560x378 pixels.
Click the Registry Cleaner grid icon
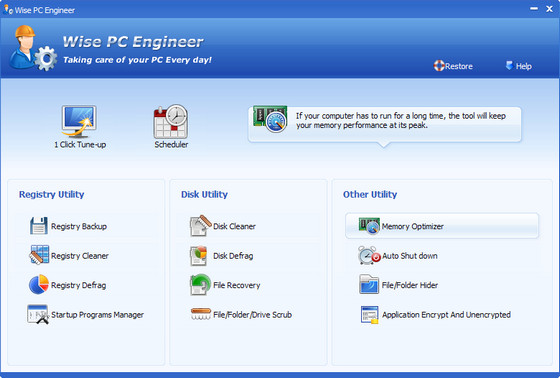pyautogui.click(x=39, y=255)
